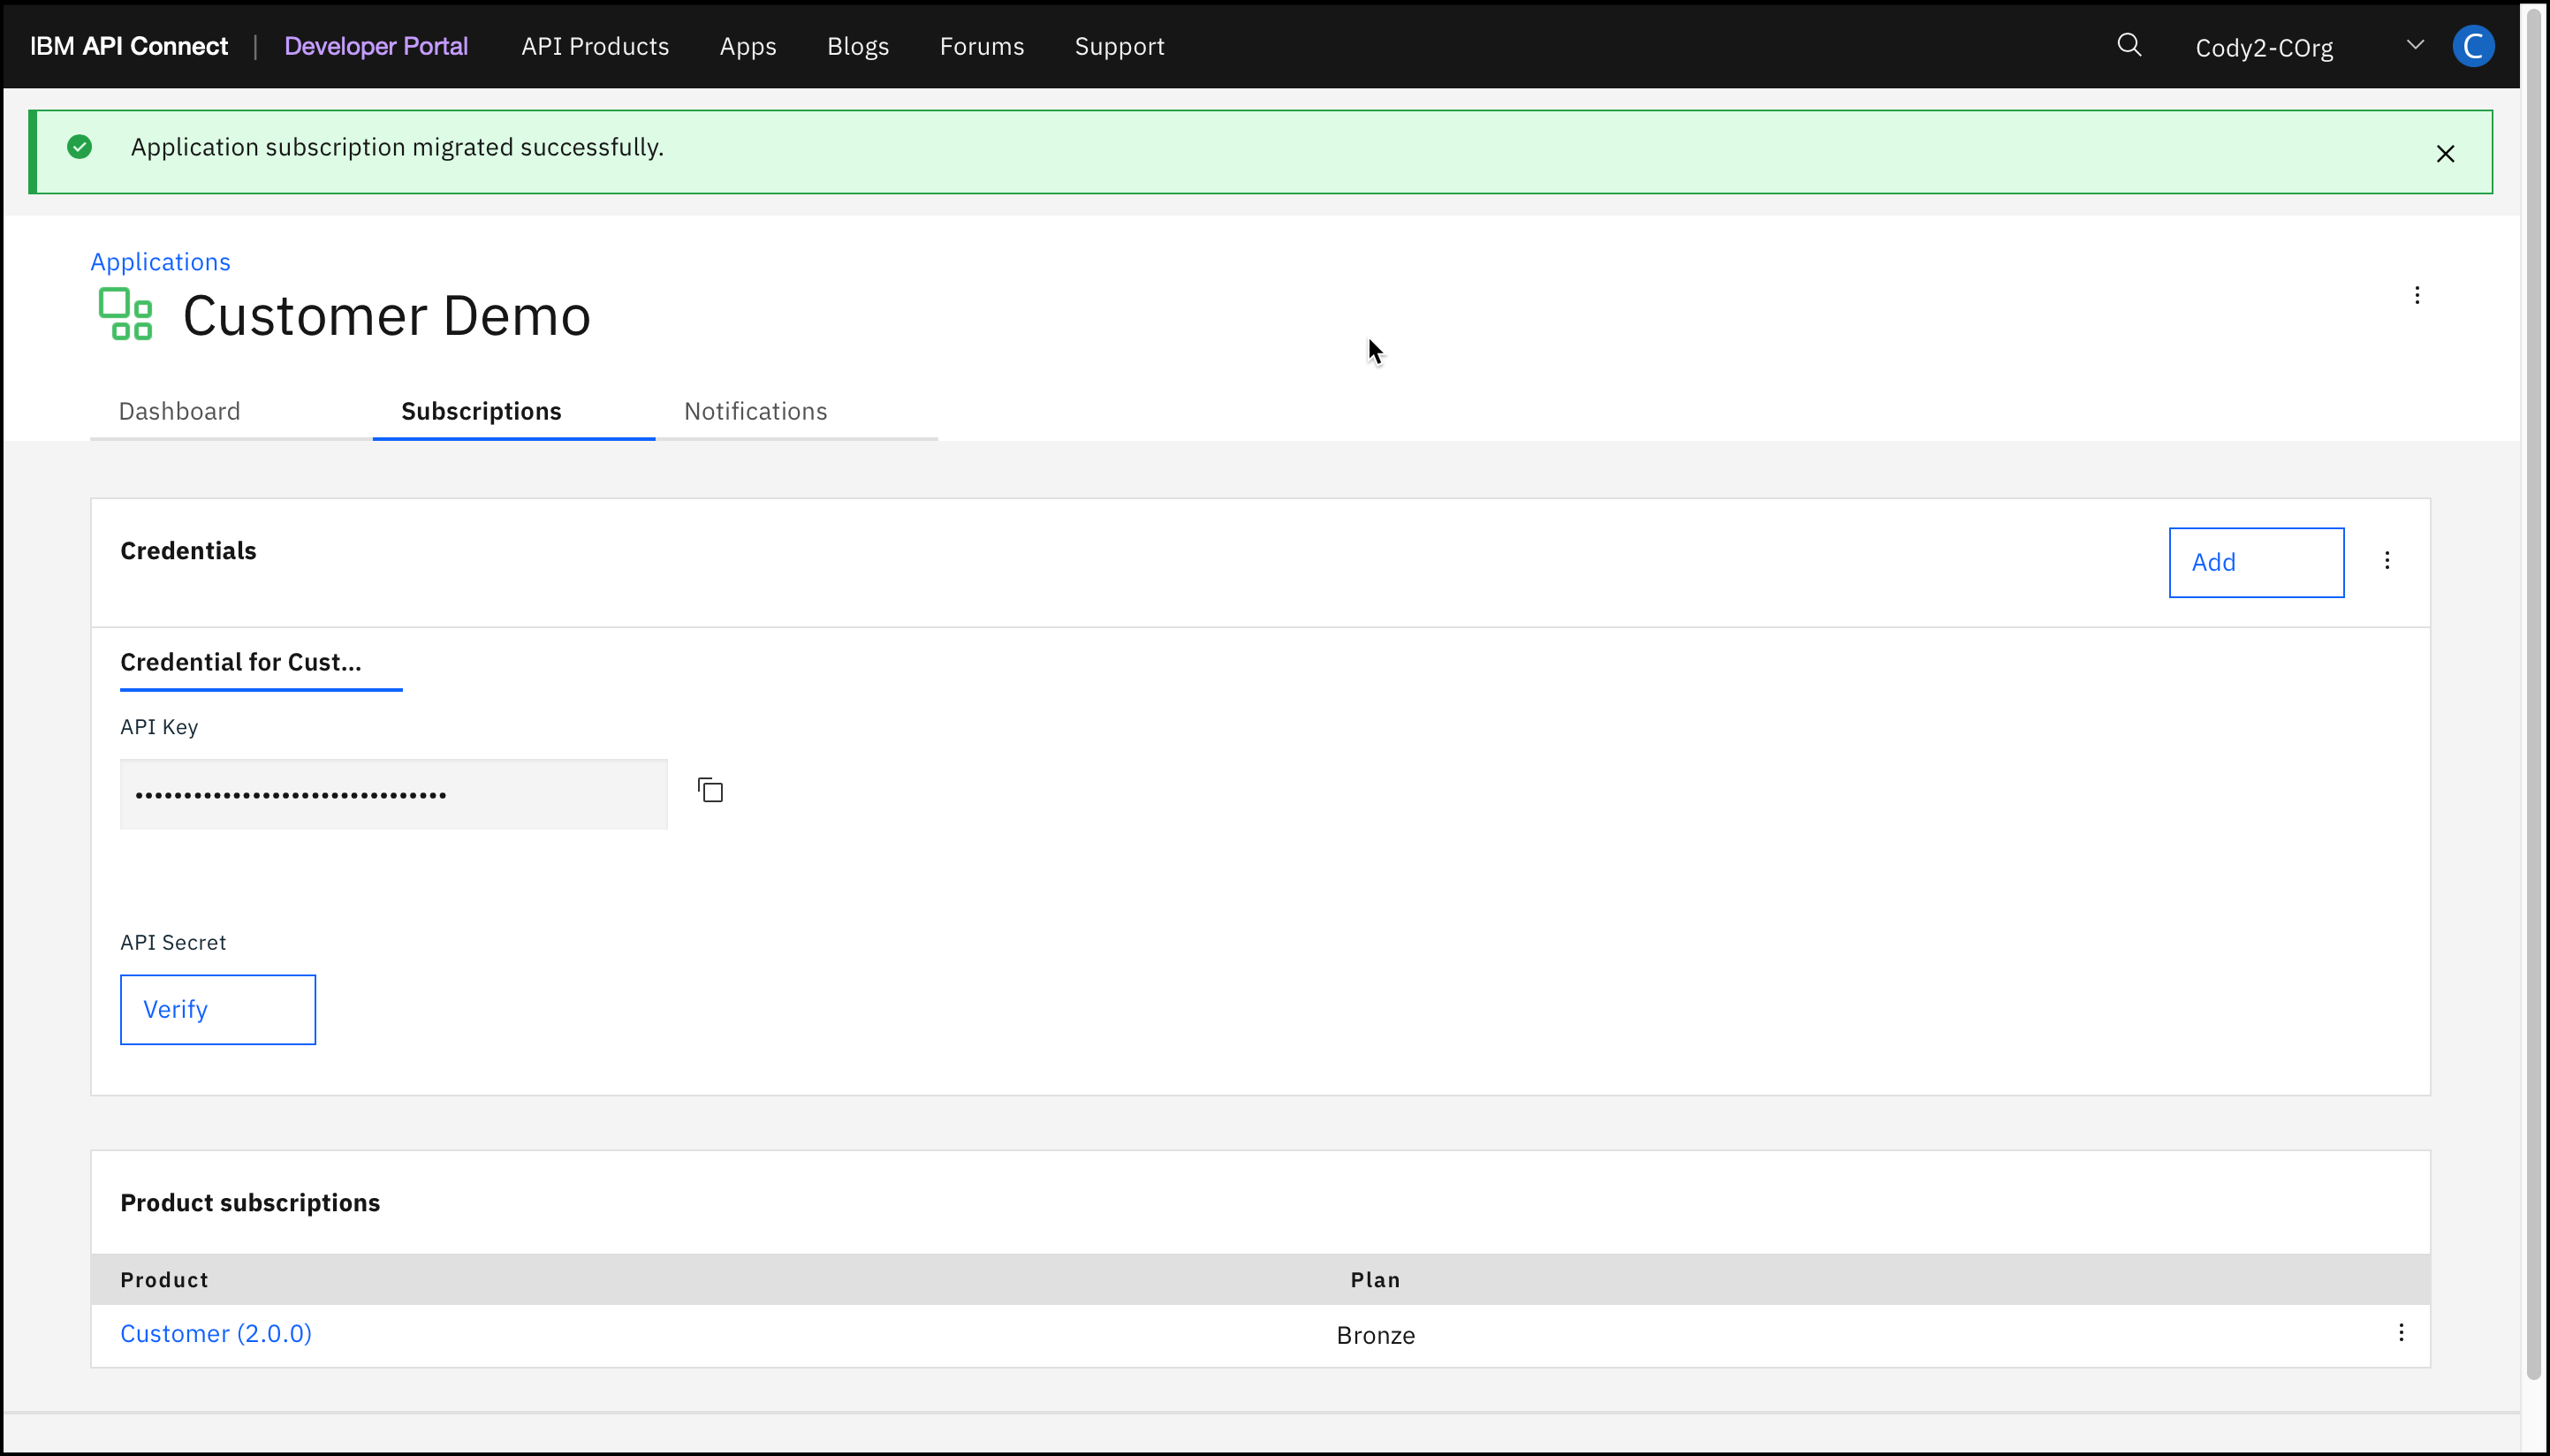Click the masked API Key field
Image resolution: width=2550 pixels, height=1456 pixels.
[x=393, y=795]
